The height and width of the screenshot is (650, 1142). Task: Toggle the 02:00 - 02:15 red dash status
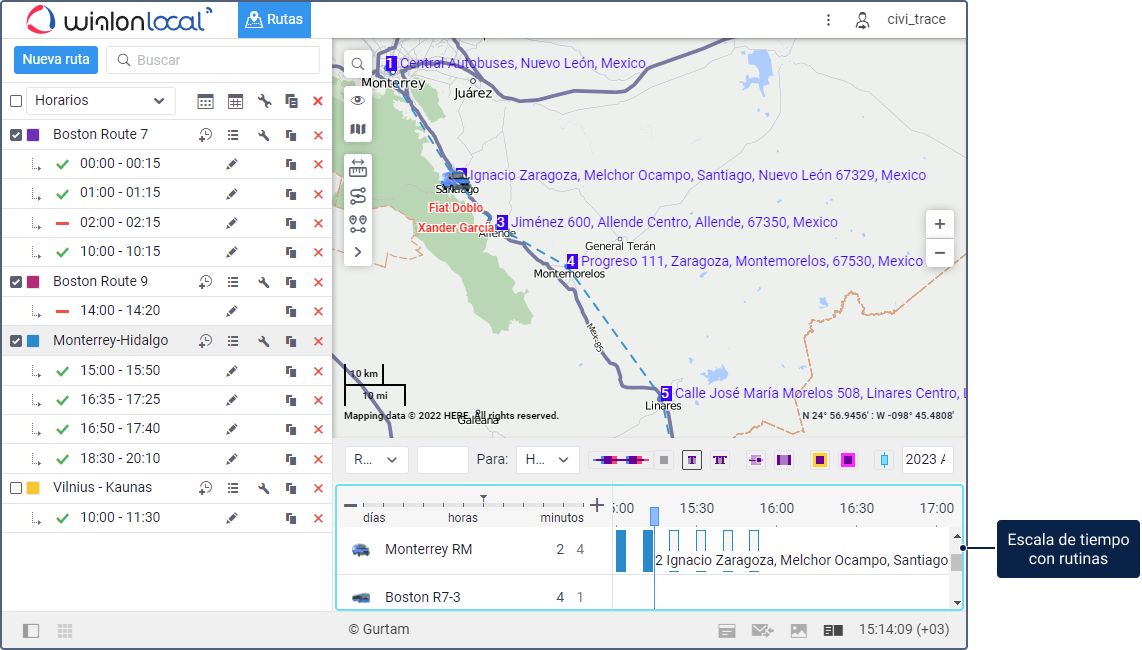63,223
